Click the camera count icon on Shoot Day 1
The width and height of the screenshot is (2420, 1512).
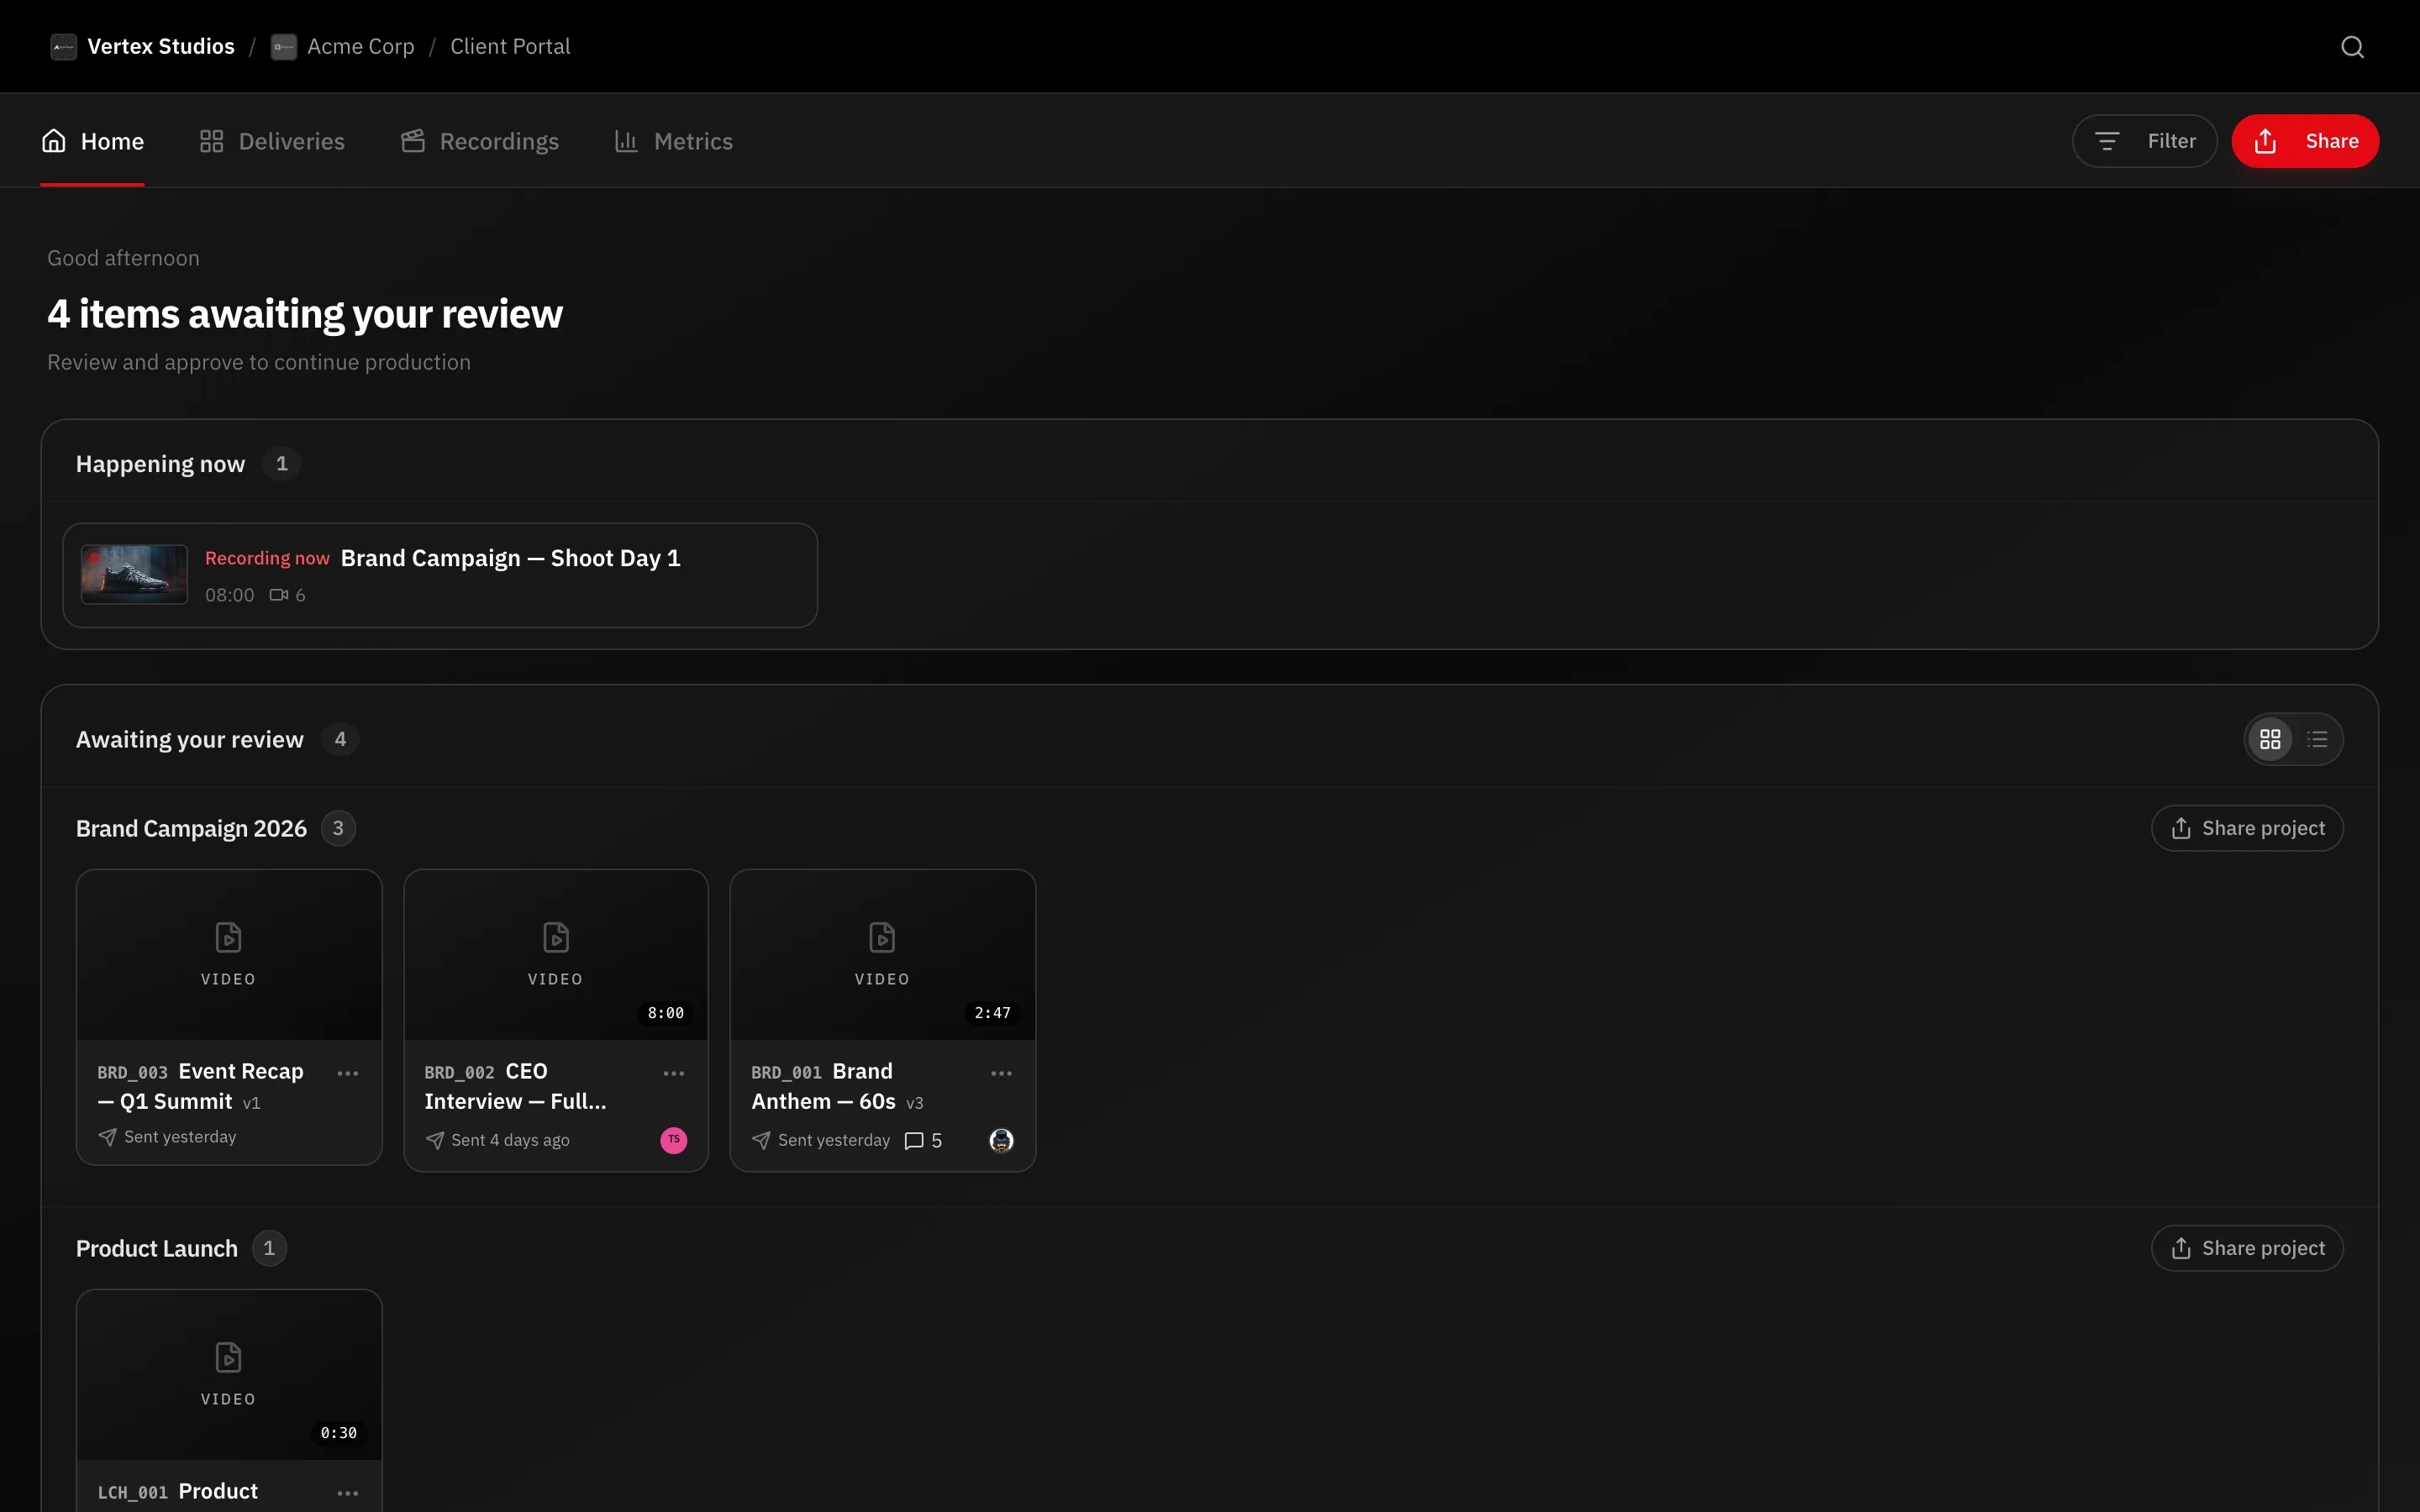279,595
